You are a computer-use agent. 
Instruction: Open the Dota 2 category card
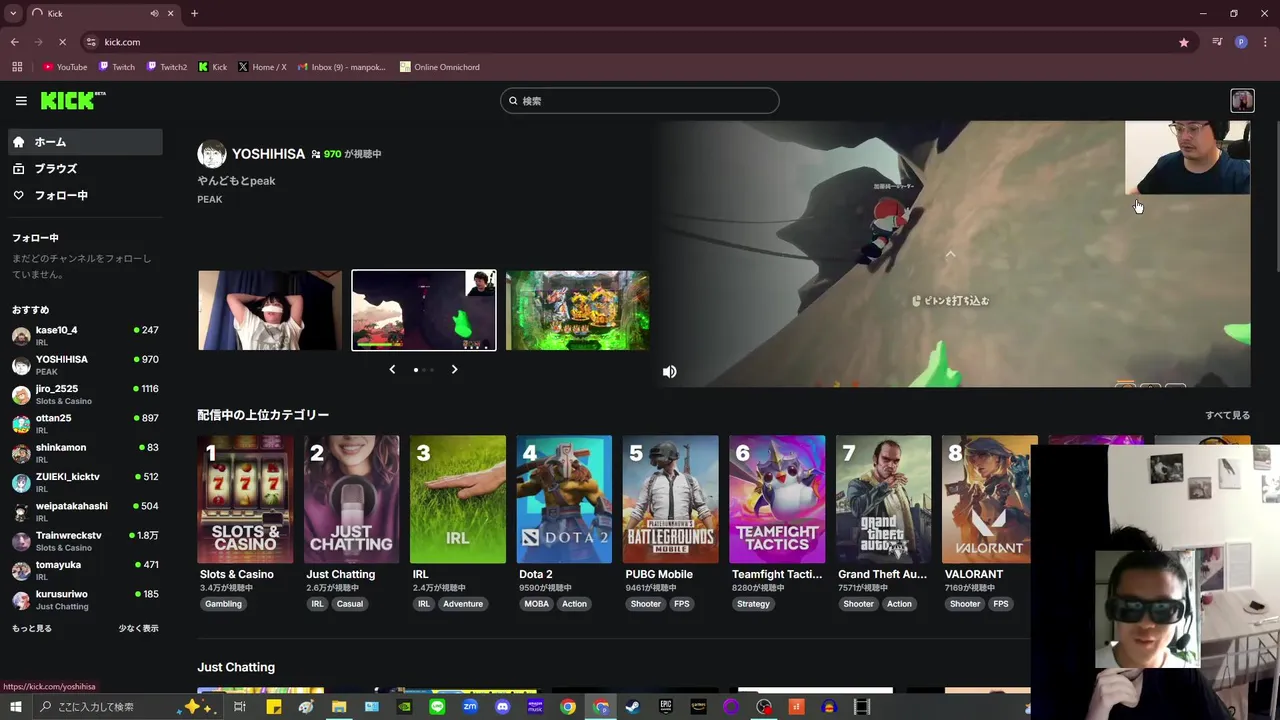tap(564, 499)
